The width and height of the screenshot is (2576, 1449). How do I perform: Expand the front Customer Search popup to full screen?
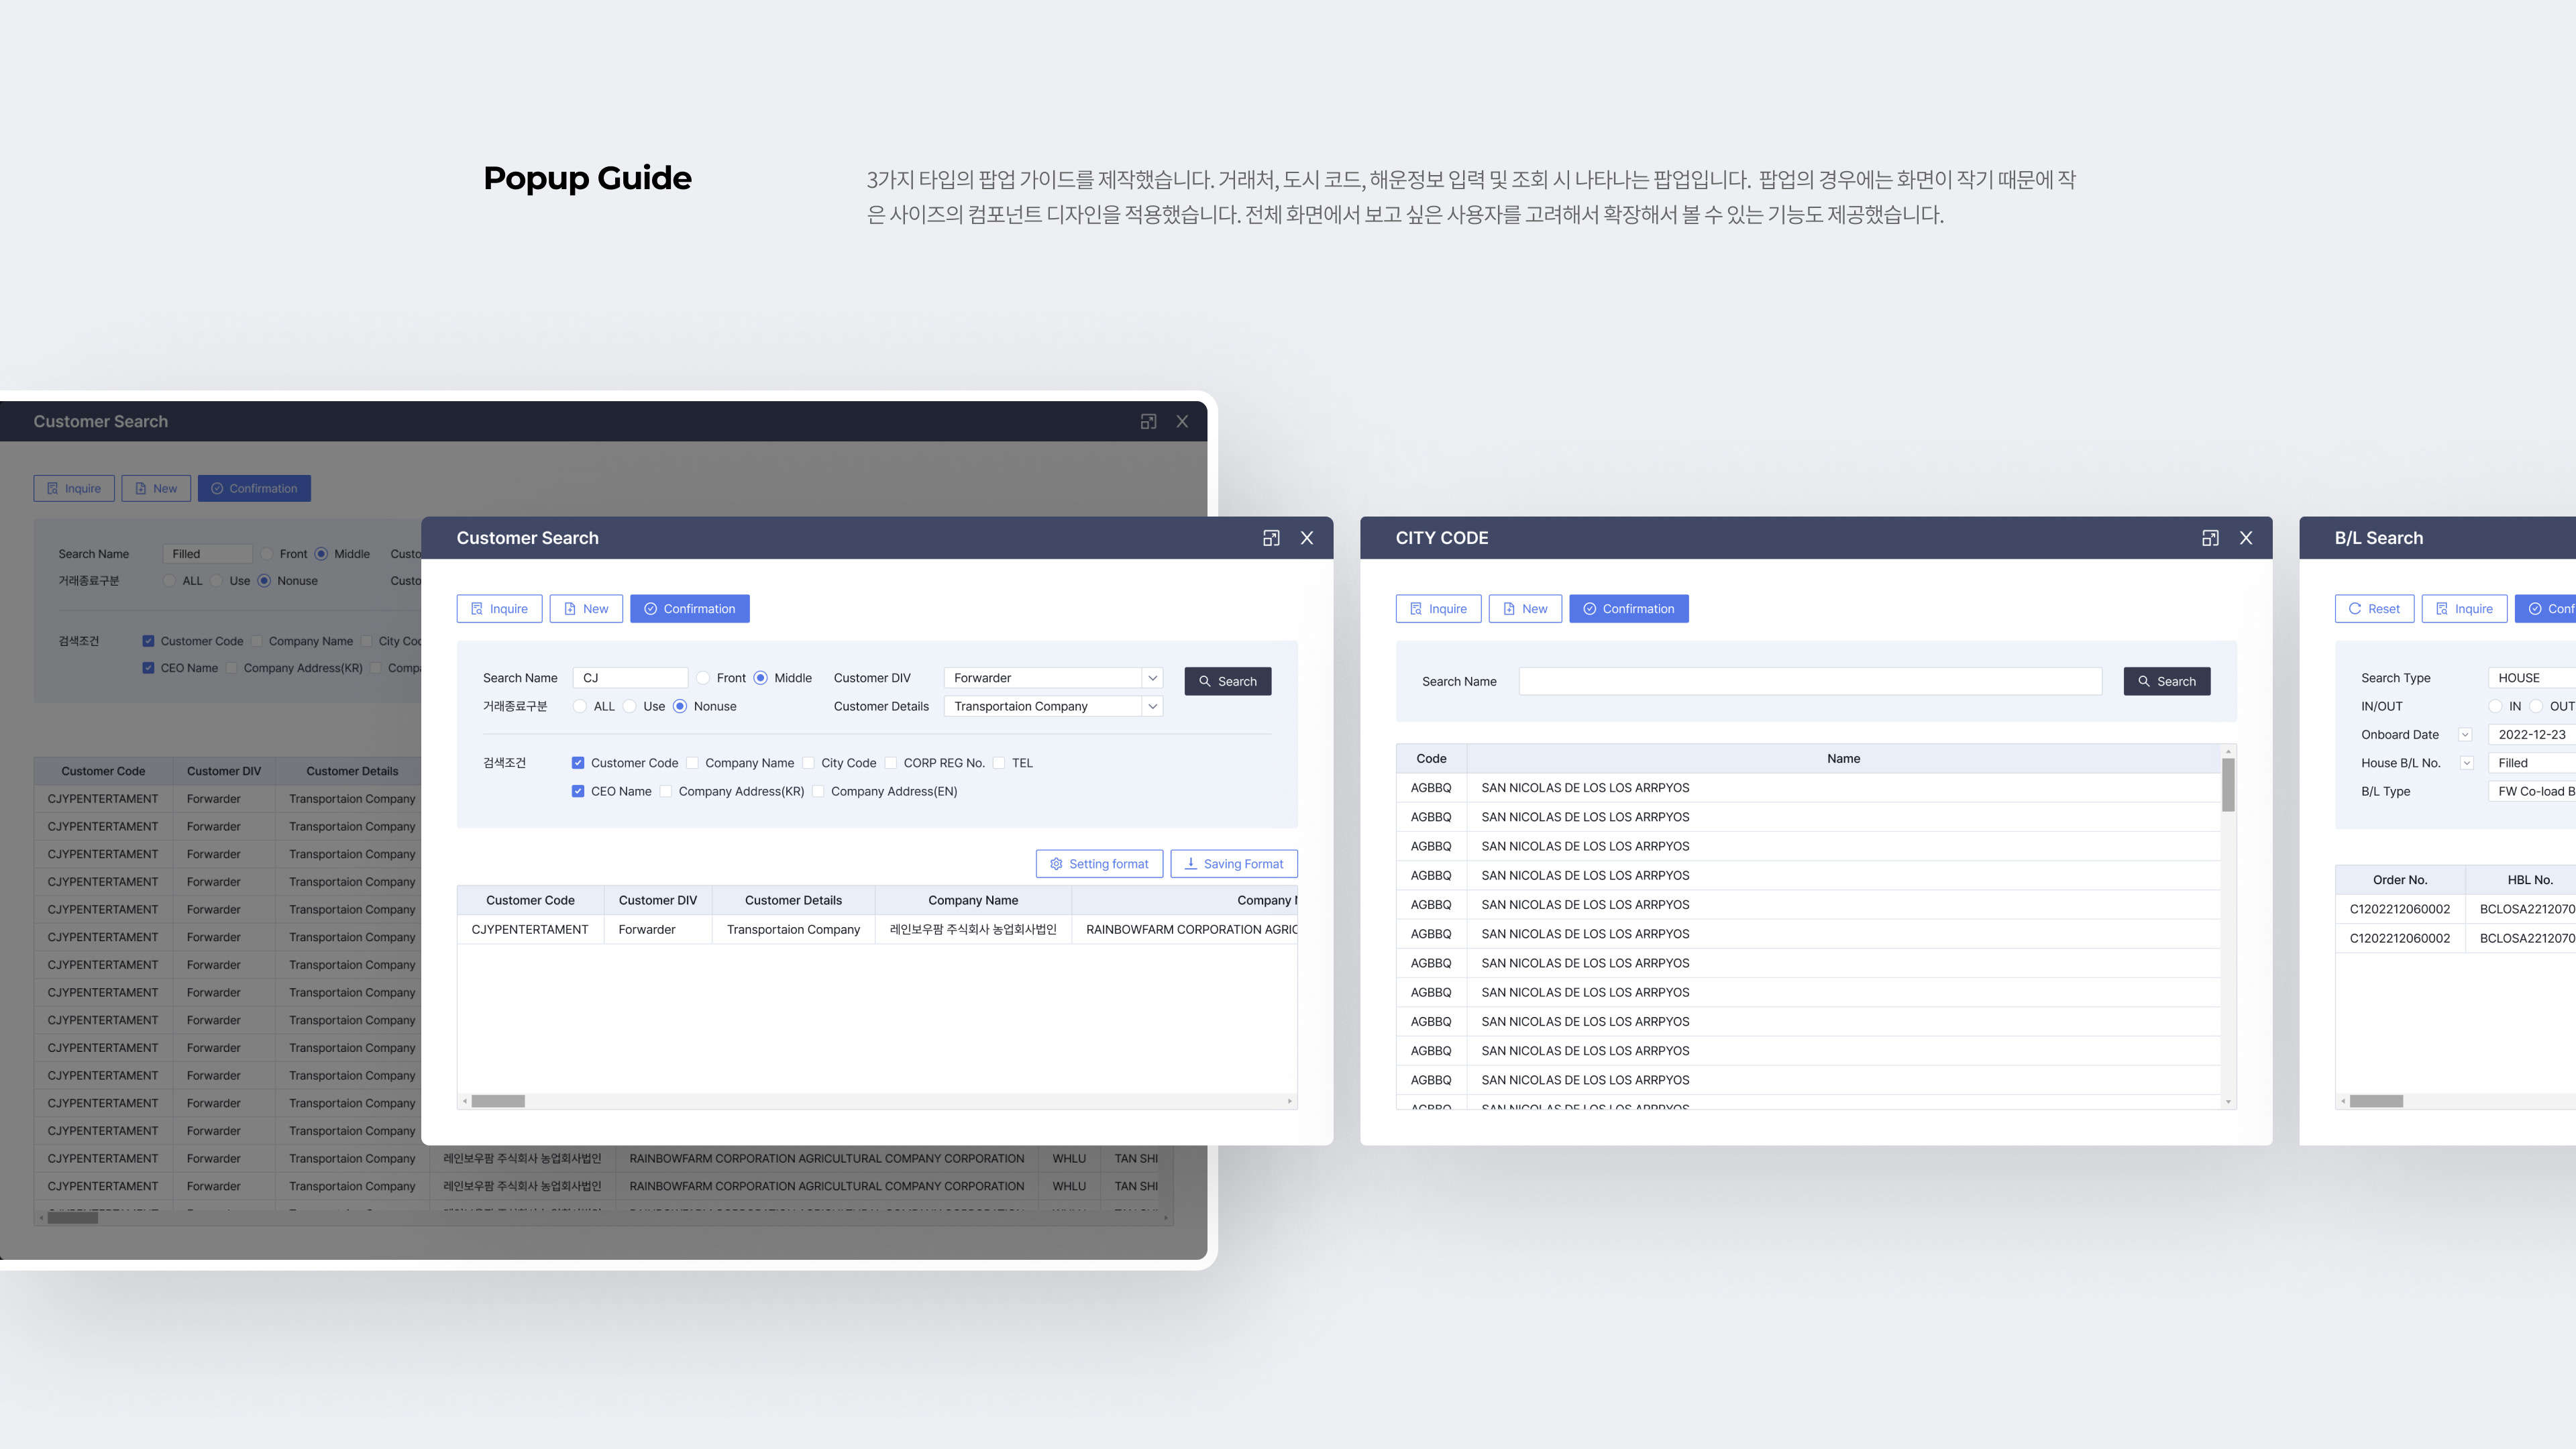click(x=1271, y=538)
